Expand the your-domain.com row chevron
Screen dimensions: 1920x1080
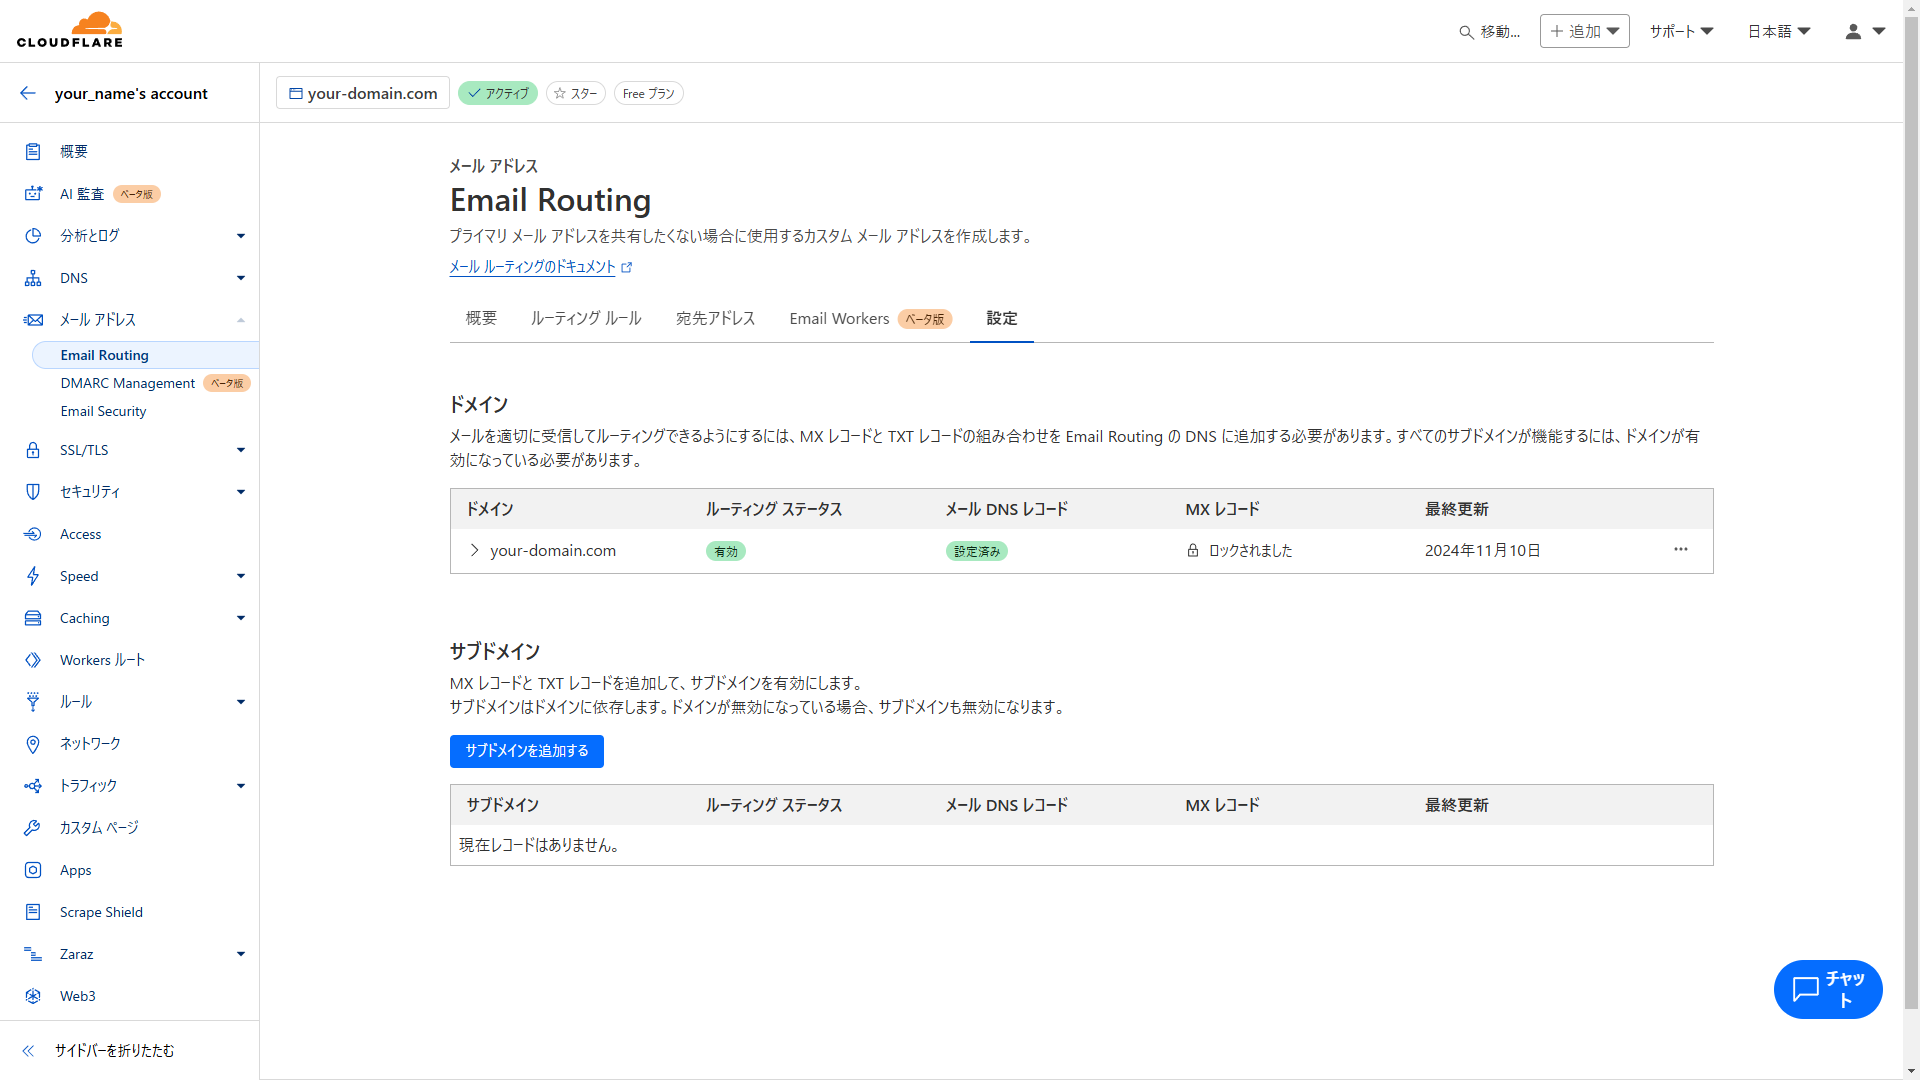click(x=475, y=550)
